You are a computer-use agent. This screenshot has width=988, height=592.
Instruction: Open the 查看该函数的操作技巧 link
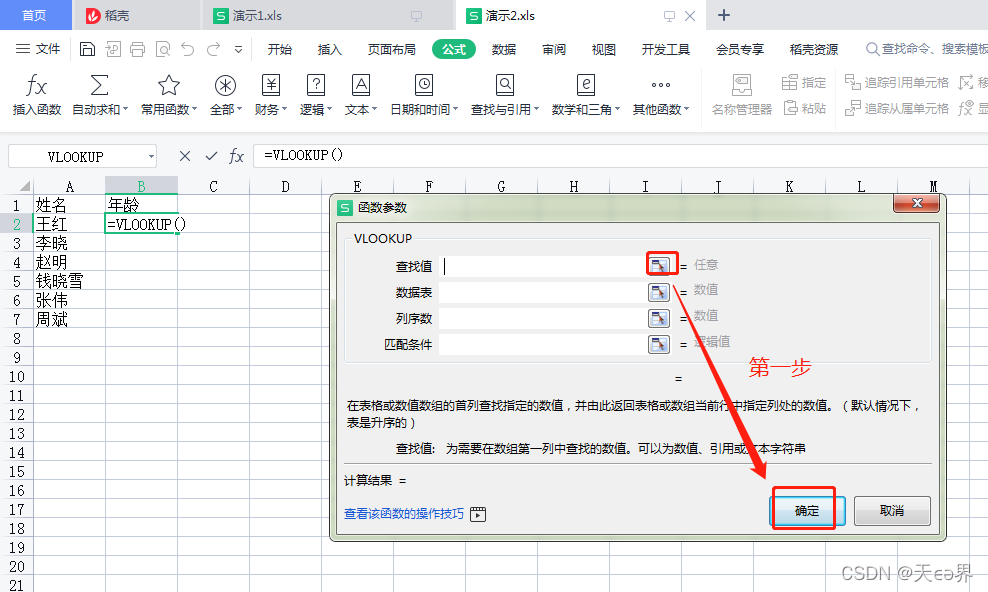(404, 514)
